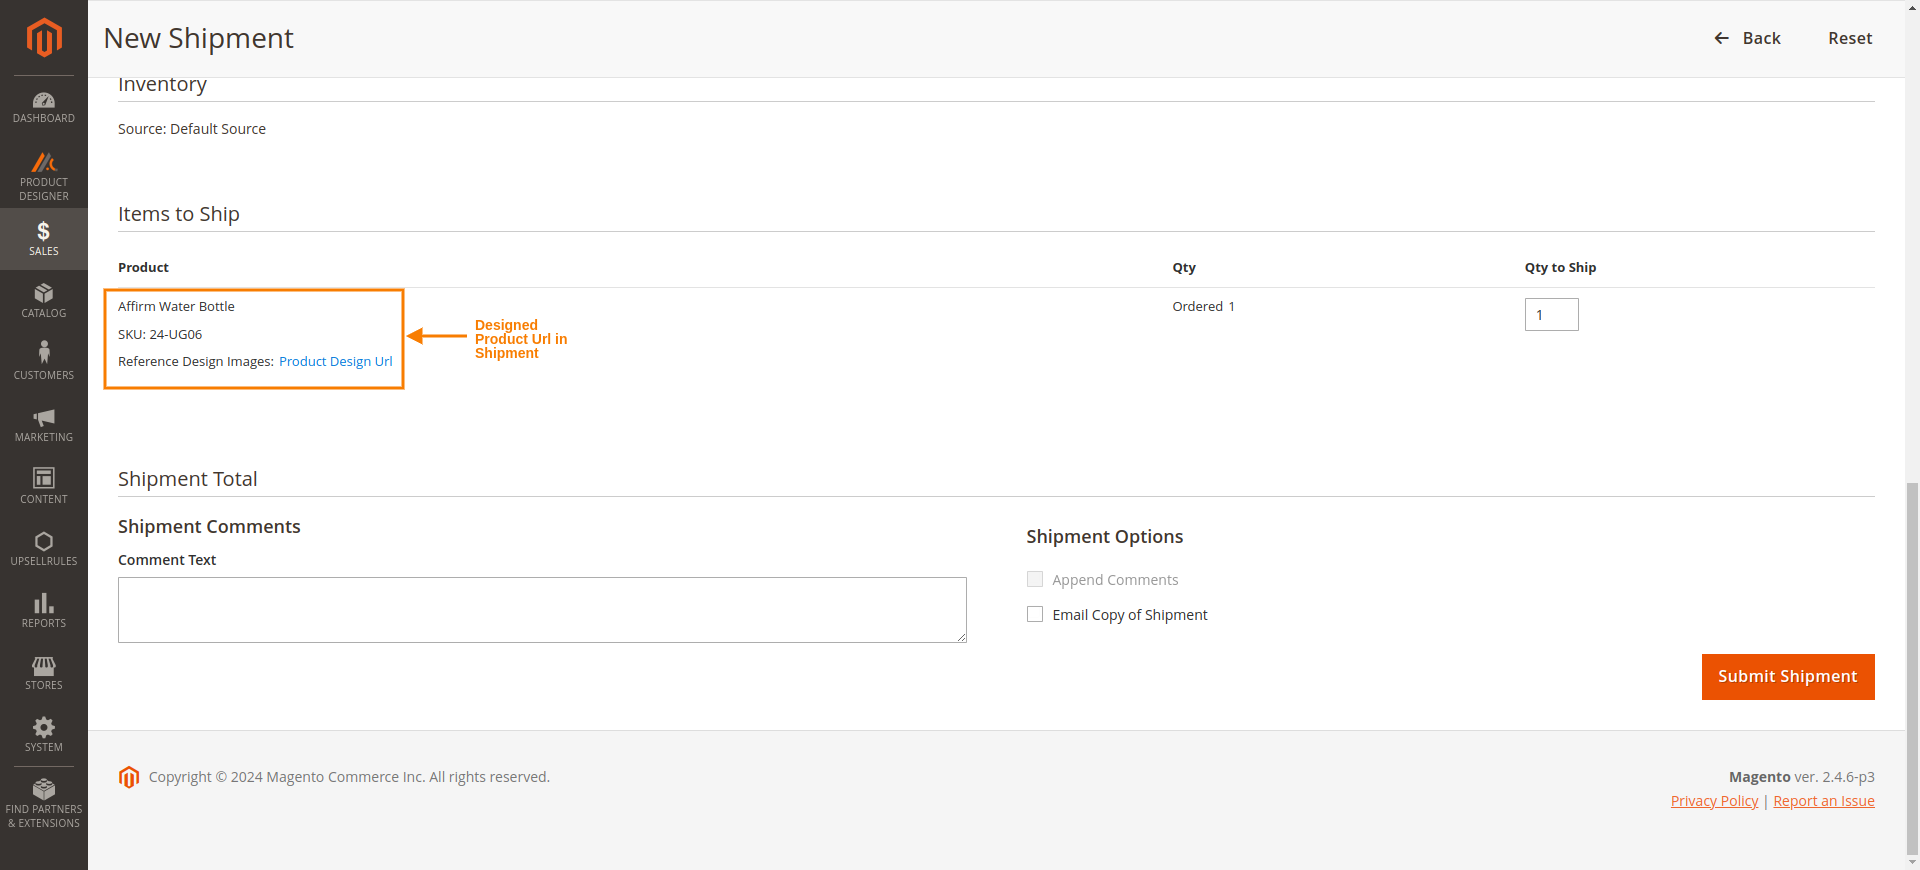Click the Reset button
Image resolution: width=1920 pixels, height=870 pixels.
click(x=1850, y=38)
